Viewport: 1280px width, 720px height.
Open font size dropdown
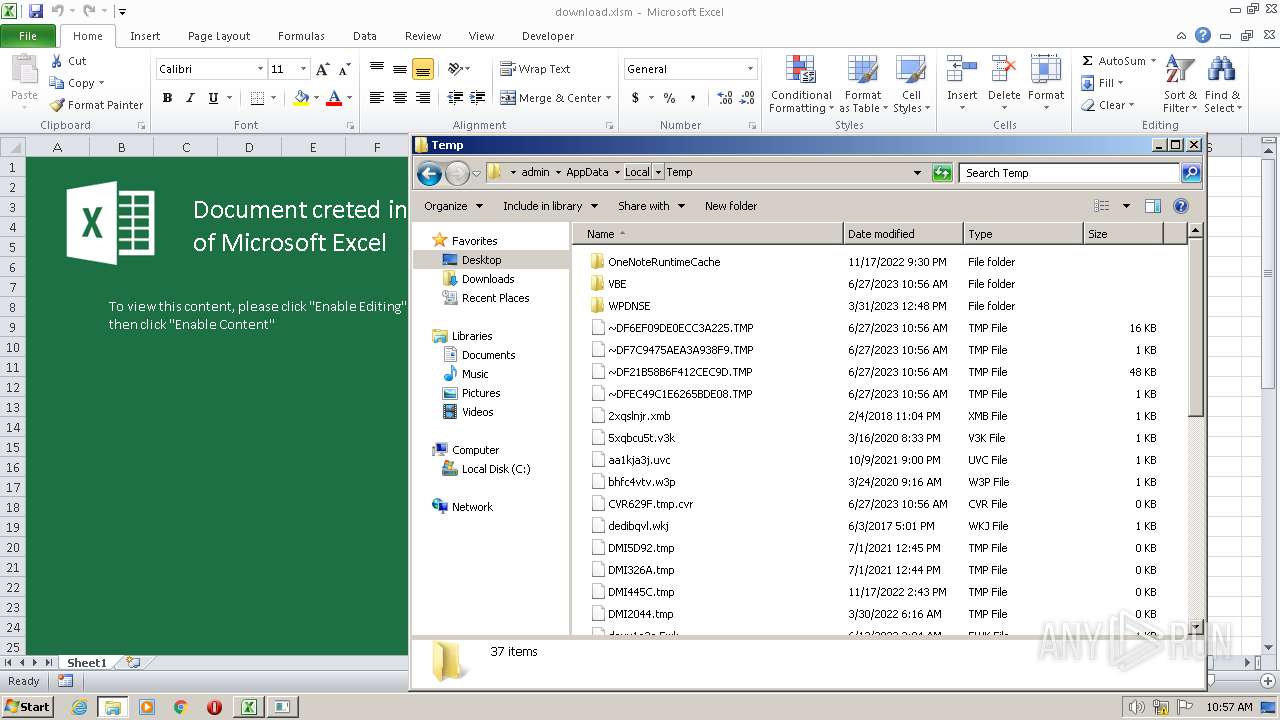click(x=303, y=69)
